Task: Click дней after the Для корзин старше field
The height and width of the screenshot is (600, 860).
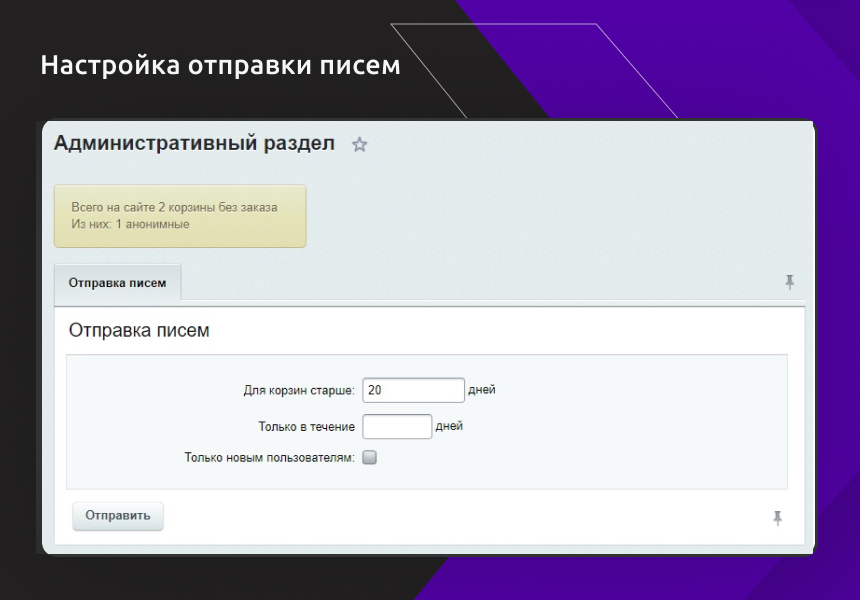Action: tap(482, 390)
